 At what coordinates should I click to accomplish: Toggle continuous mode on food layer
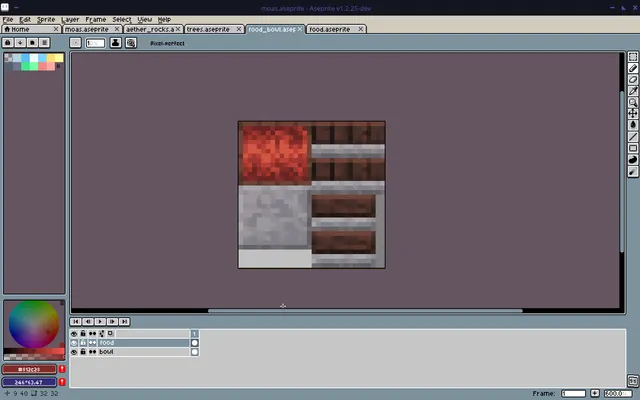(x=93, y=342)
